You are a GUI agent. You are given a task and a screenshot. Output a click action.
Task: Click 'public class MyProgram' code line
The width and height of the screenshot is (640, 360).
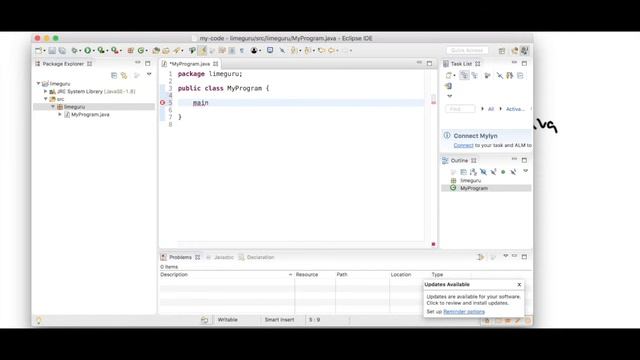coord(223,88)
